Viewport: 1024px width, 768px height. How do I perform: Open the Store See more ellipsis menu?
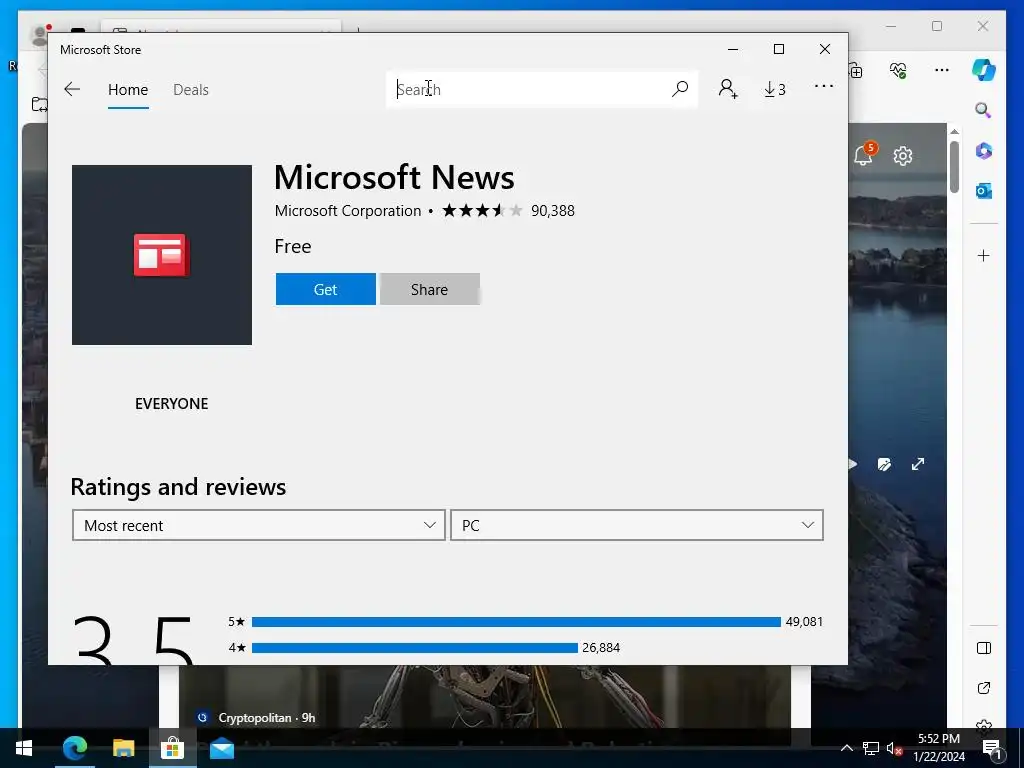(824, 86)
